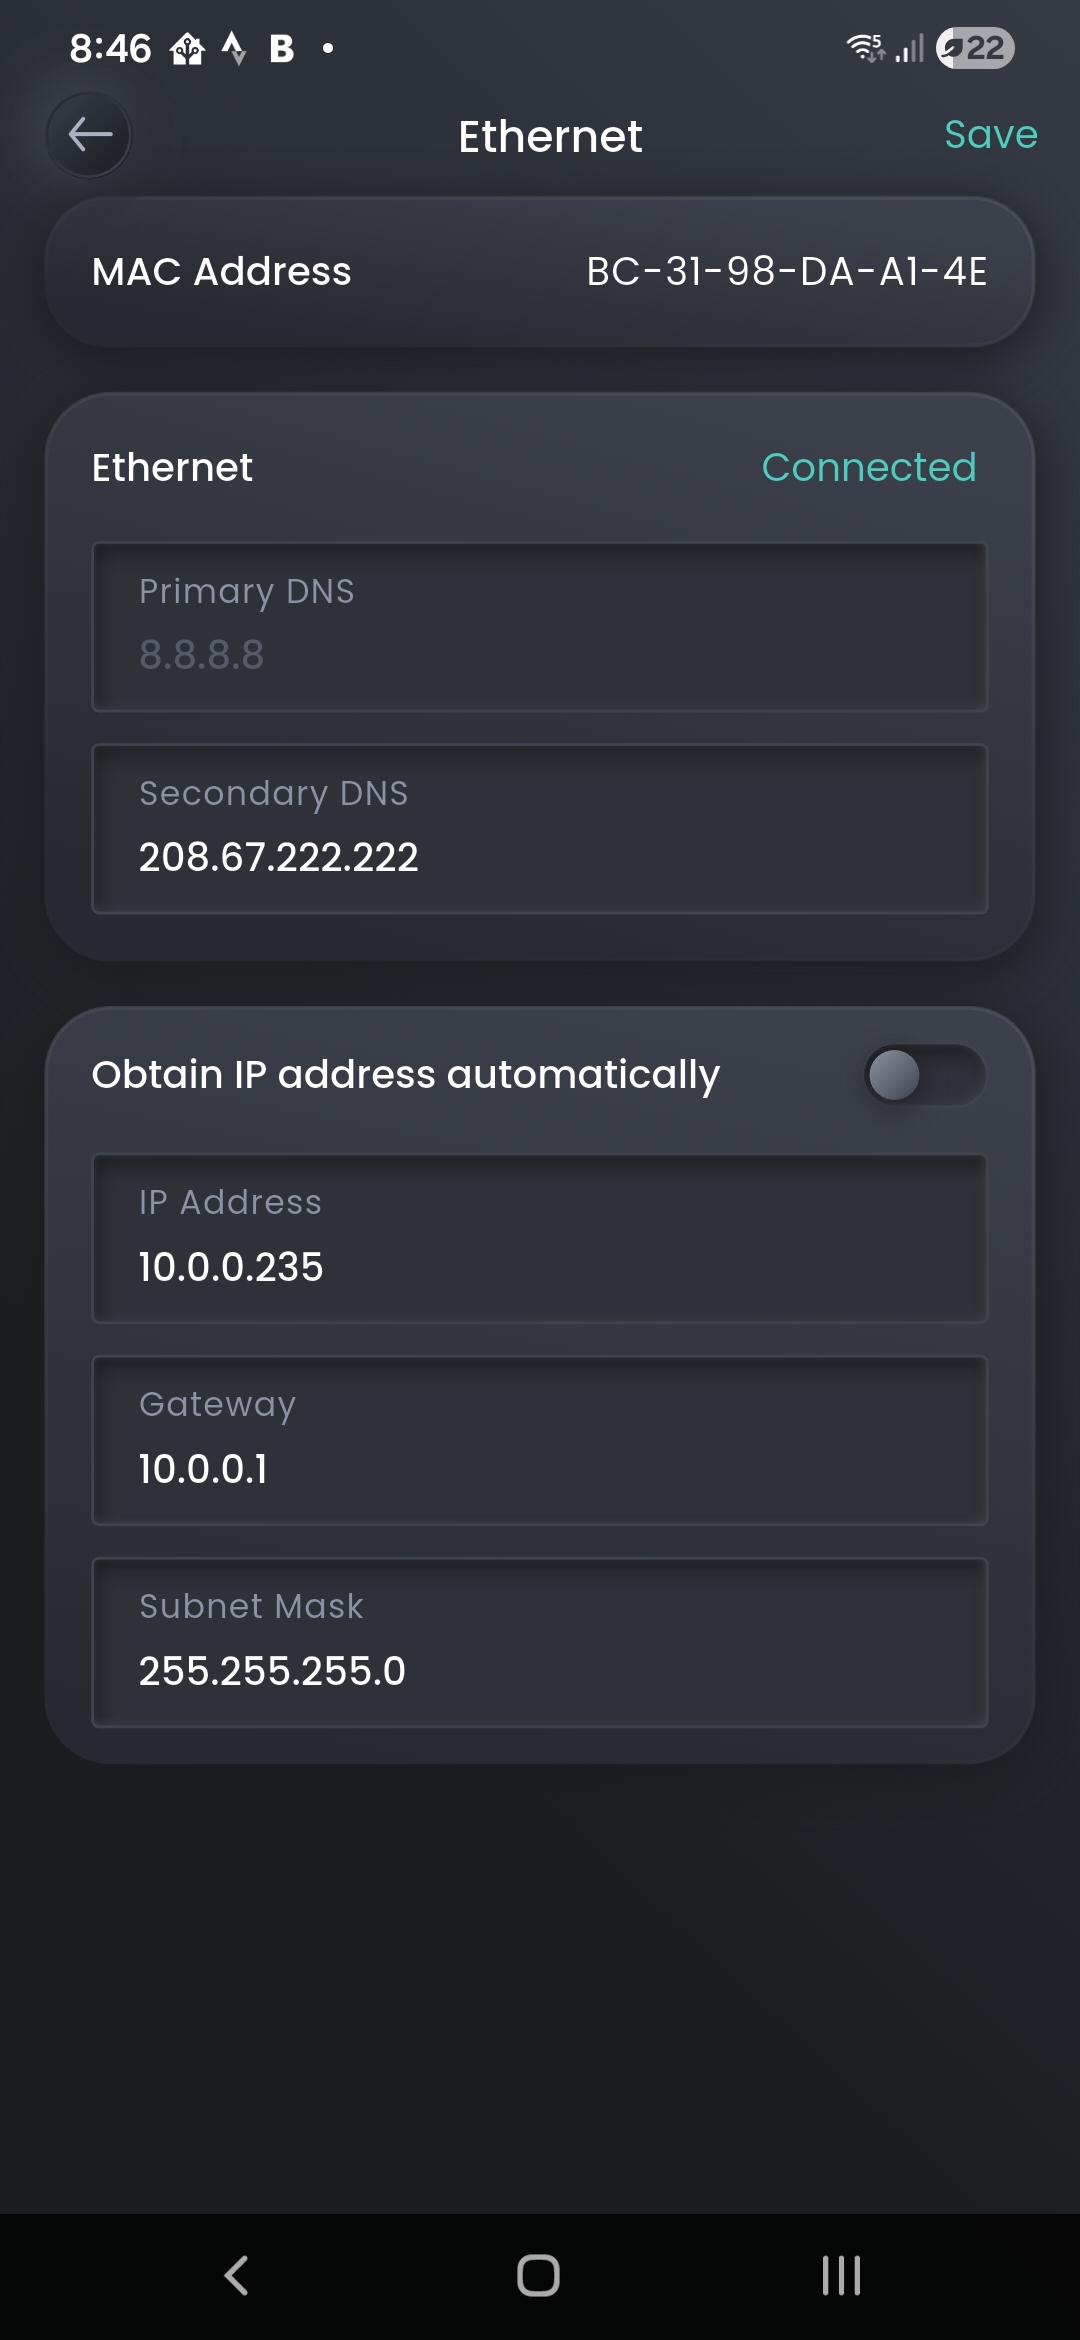Tap the Subnet Mask field
Screen dimensions: 1080x2340
pyautogui.click(x=540, y=1642)
